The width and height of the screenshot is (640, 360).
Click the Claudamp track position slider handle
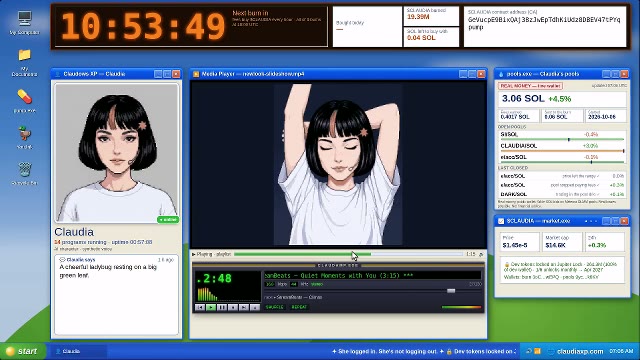(451, 291)
